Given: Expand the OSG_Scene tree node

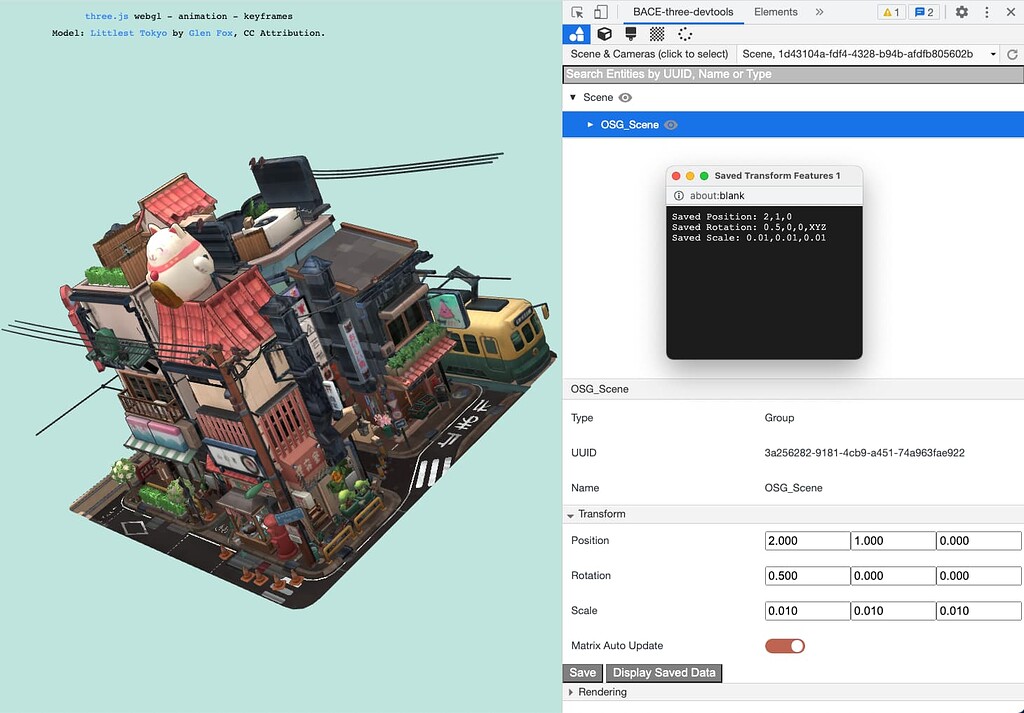Looking at the screenshot, I should [590, 124].
